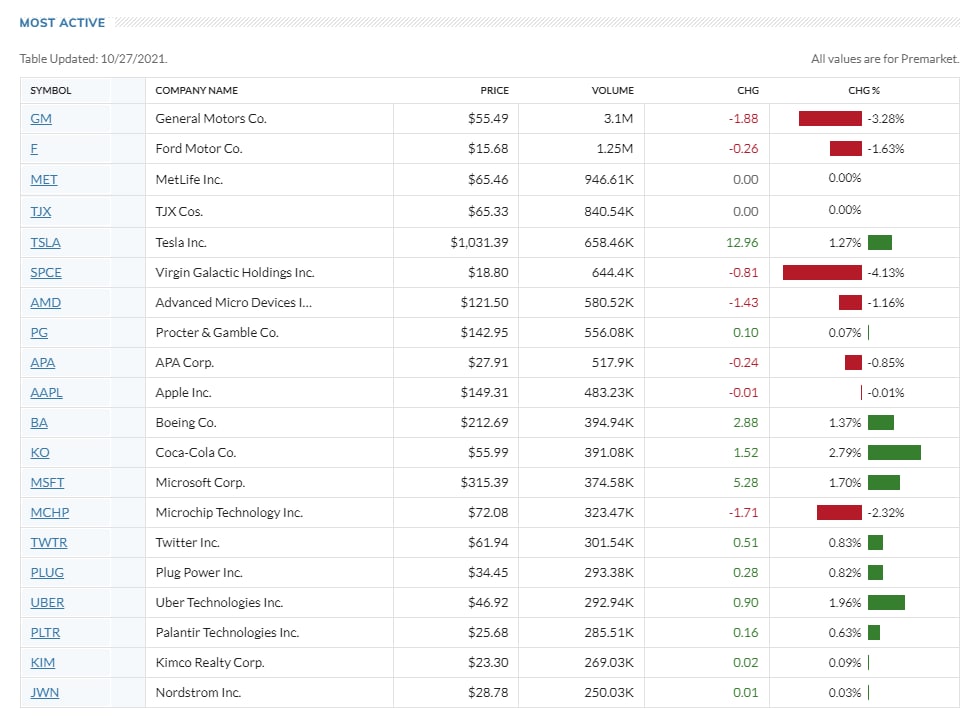The width and height of the screenshot is (978, 724).
Task: Click the green bar for UBER 1.96%
Action: tap(886, 602)
